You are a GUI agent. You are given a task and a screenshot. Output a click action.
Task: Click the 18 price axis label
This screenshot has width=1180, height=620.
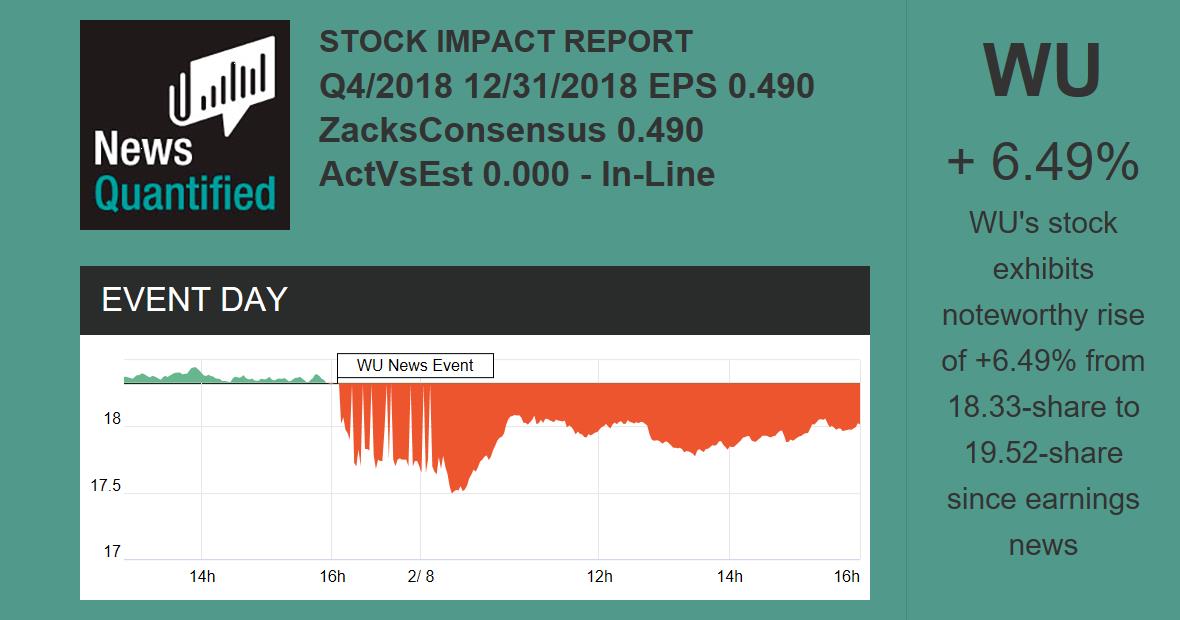pyautogui.click(x=112, y=419)
